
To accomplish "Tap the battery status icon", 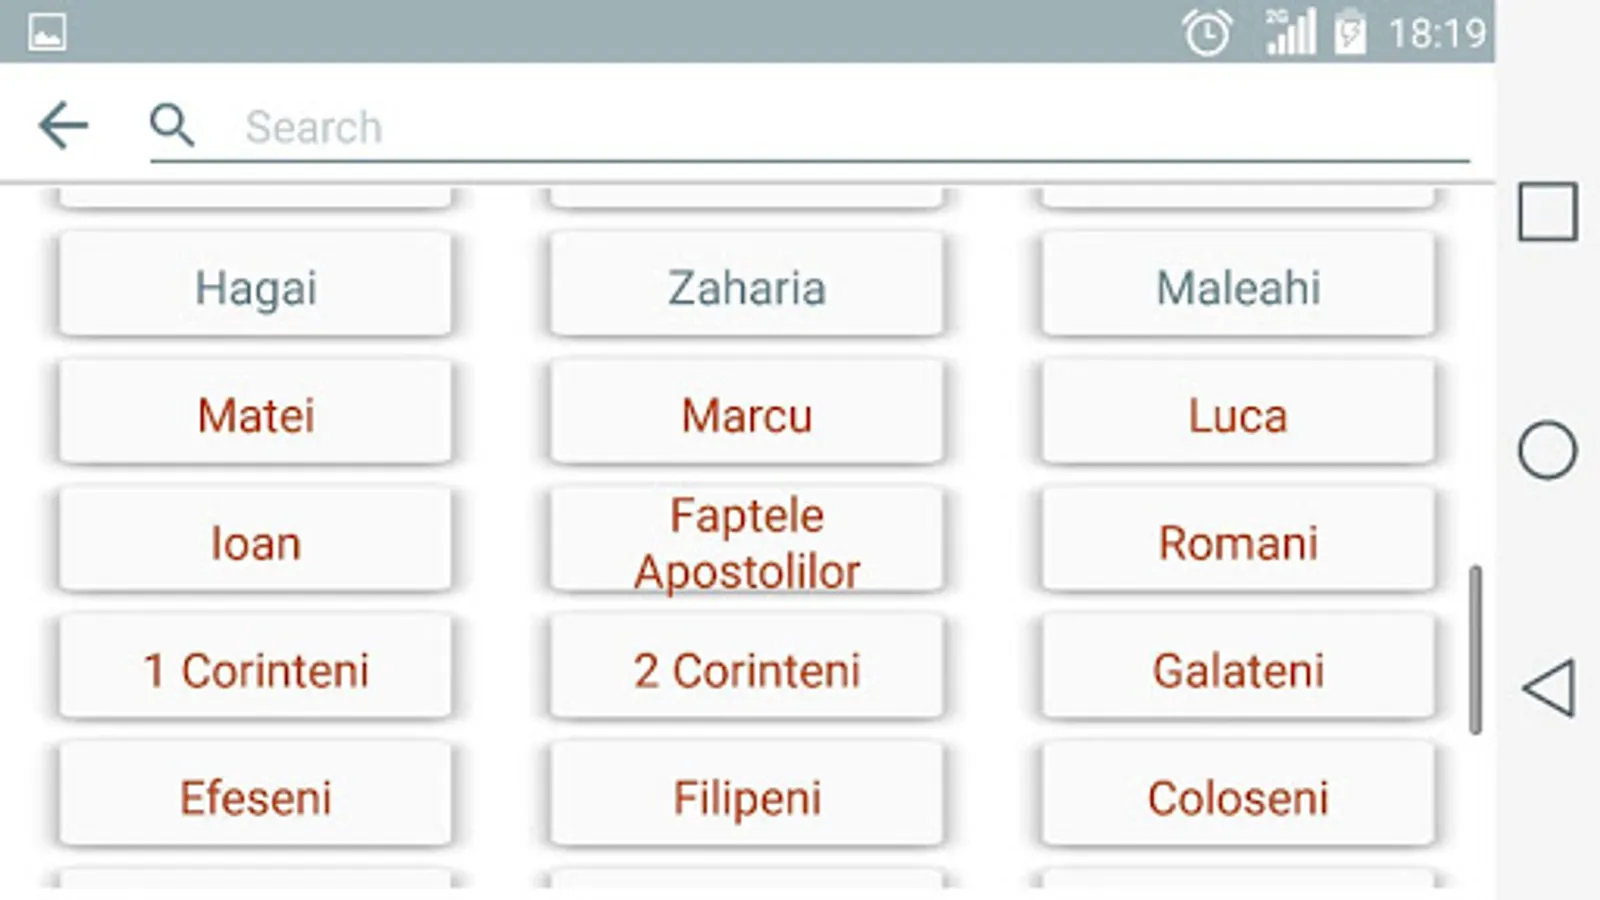I will pyautogui.click(x=1350, y=33).
